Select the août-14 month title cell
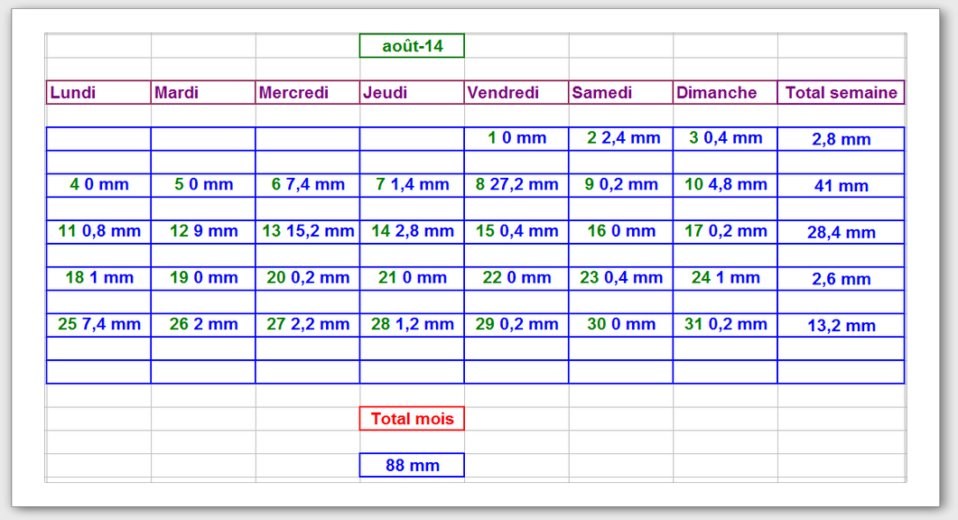958x520 pixels. (x=412, y=46)
